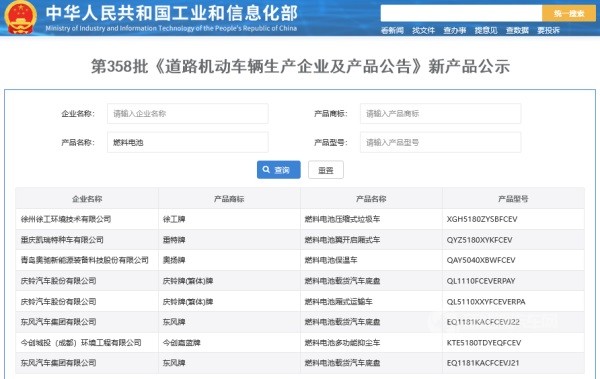Open the 提意见 navigation link
The width and height of the screenshot is (600, 379).
point(486,30)
